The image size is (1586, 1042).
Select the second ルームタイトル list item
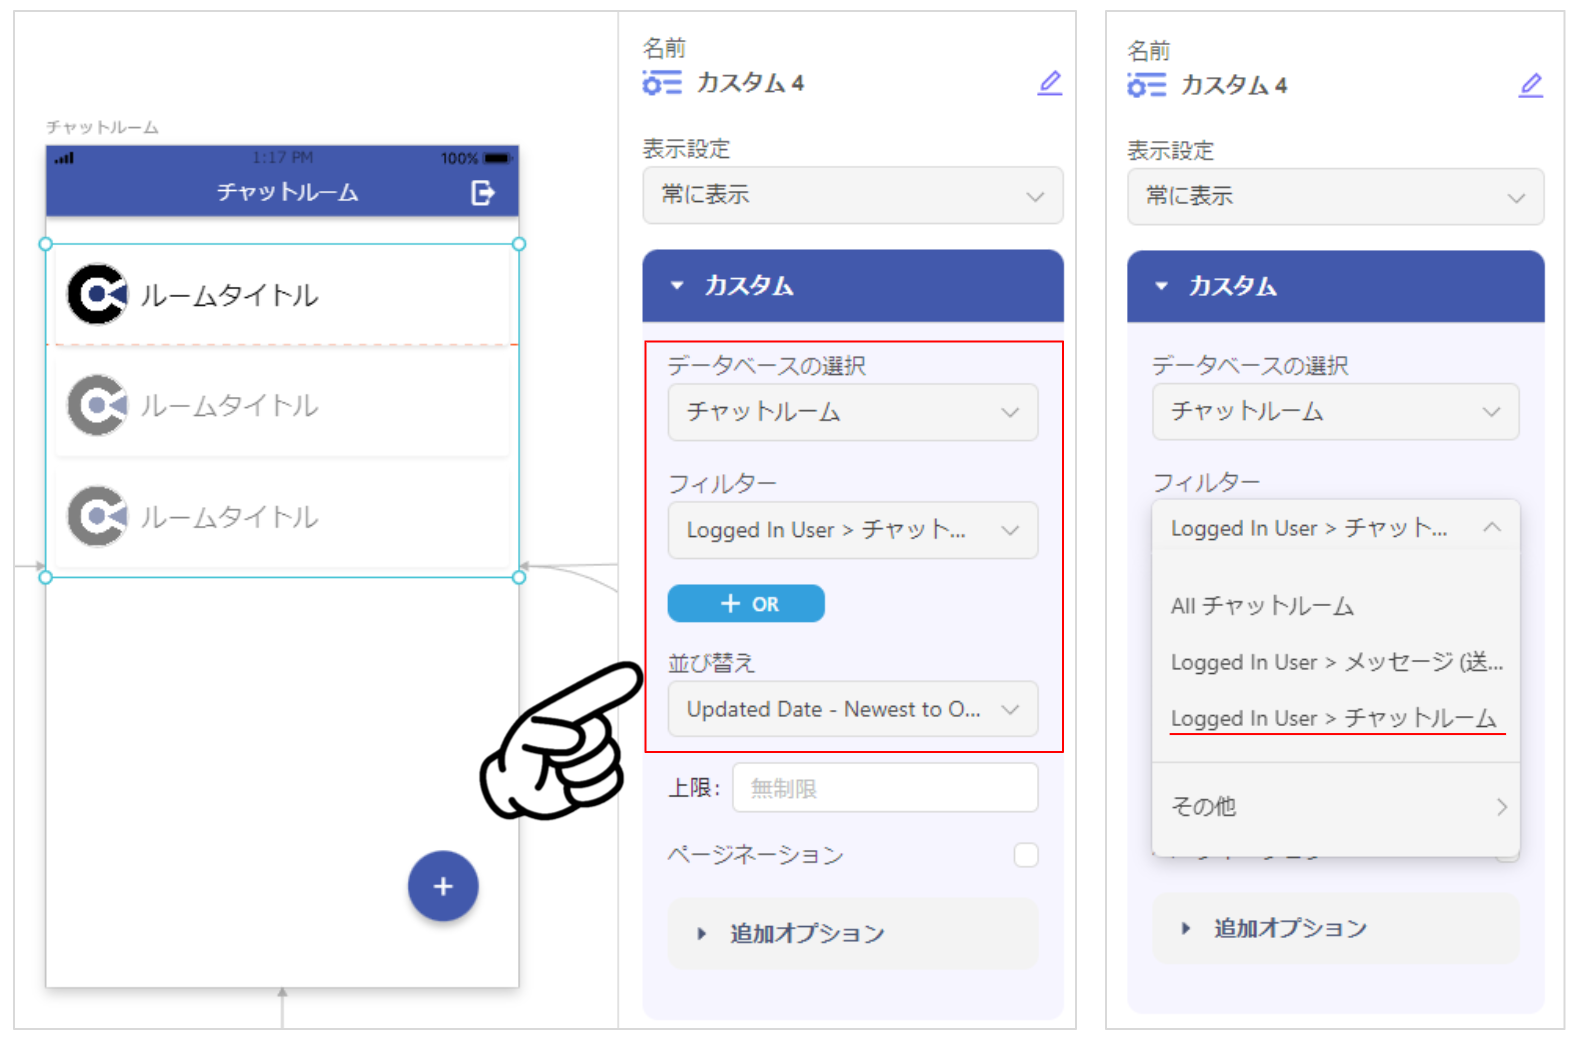tap(282, 405)
